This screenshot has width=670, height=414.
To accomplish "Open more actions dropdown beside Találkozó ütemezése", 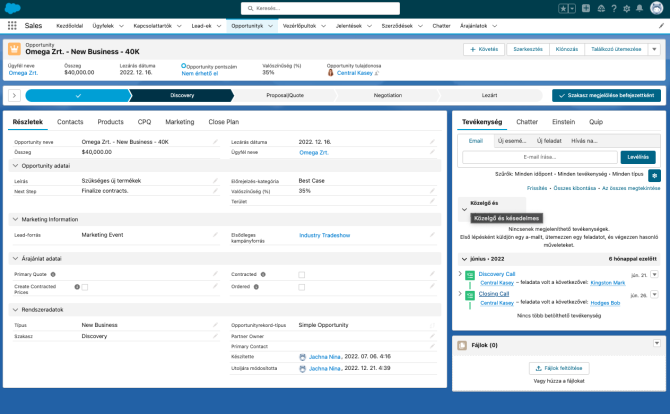I will pos(654,48).
